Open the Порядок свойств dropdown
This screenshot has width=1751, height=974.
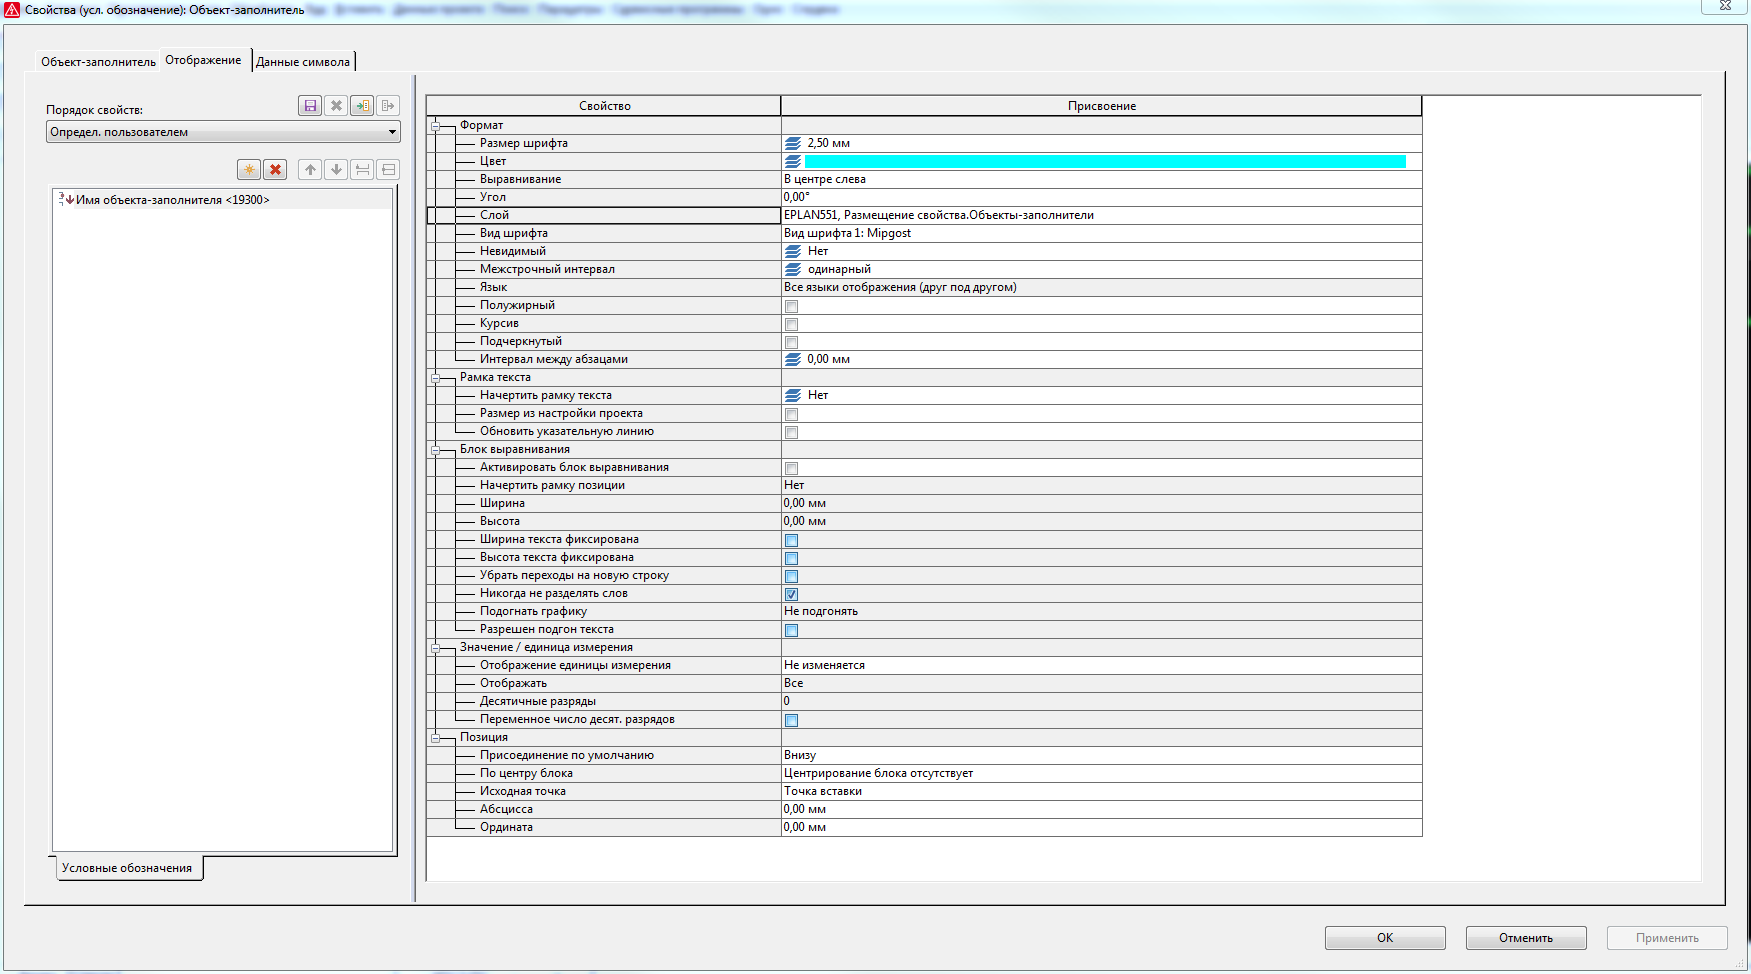point(223,132)
